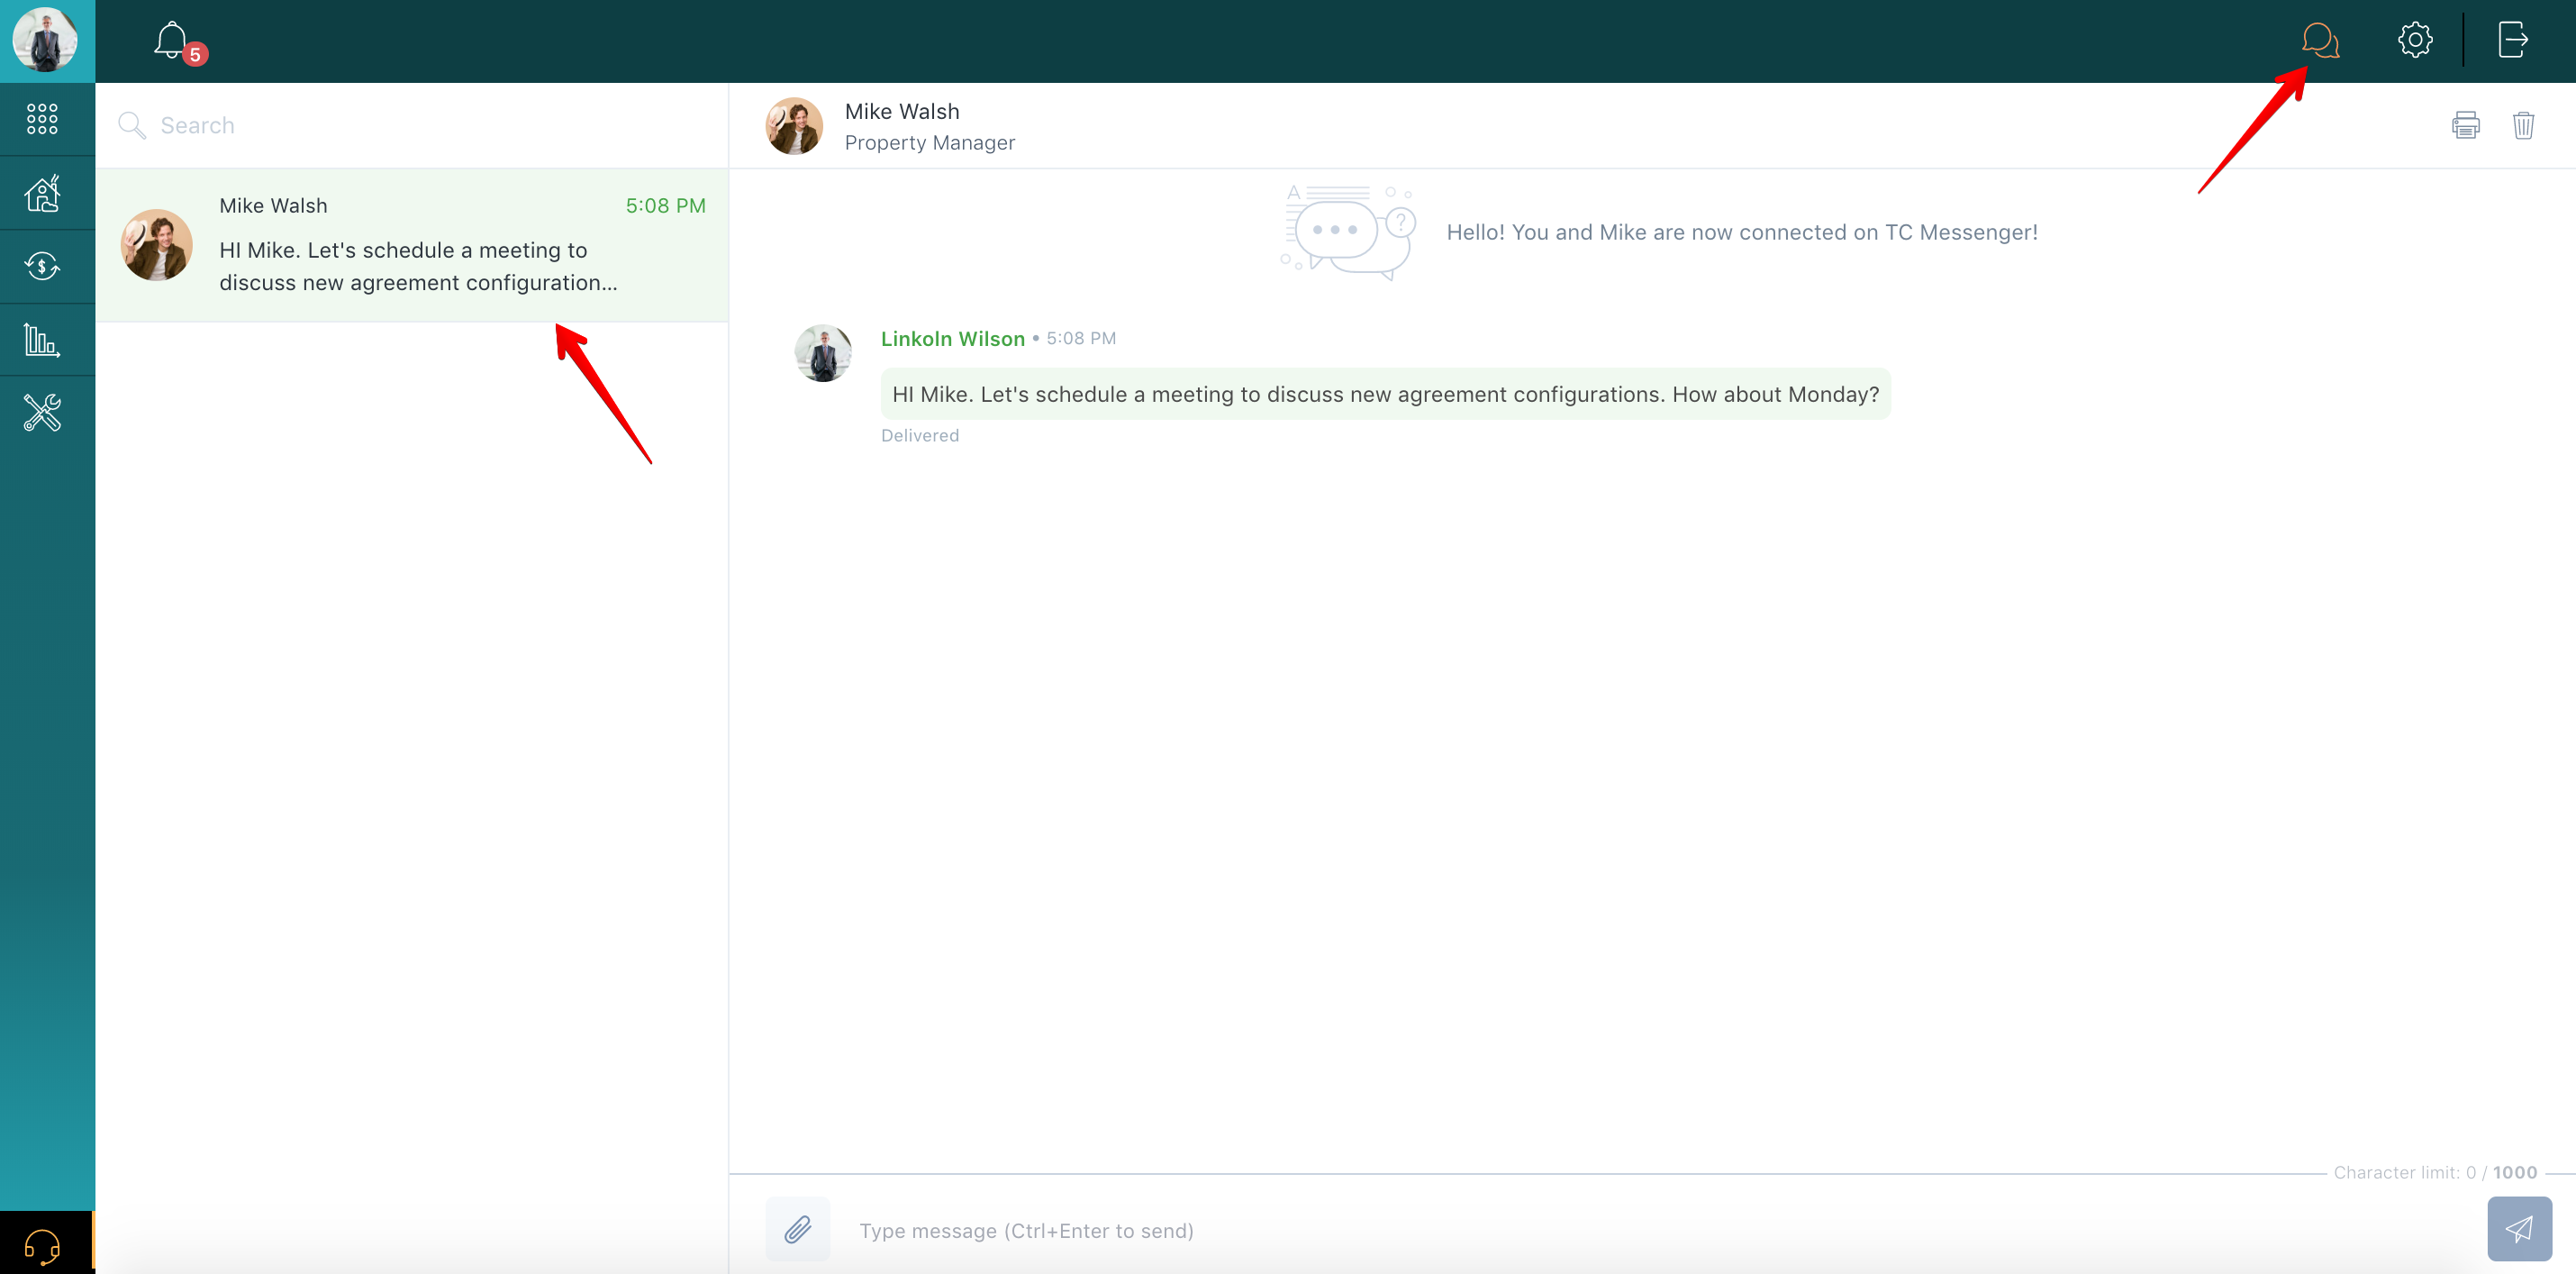Open the TC Messenger chat icon
Viewport: 2576px width, 1274px height.
[x=2320, y=40]
